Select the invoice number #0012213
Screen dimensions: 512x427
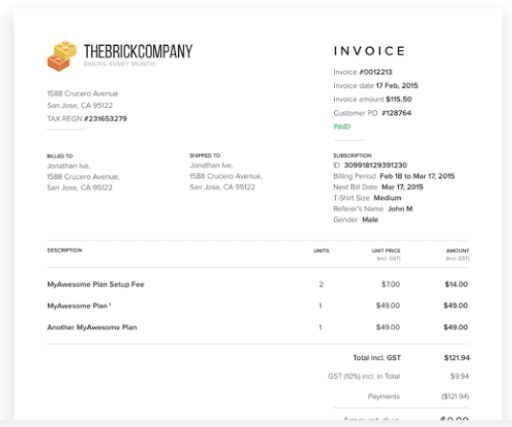[376, 72]
